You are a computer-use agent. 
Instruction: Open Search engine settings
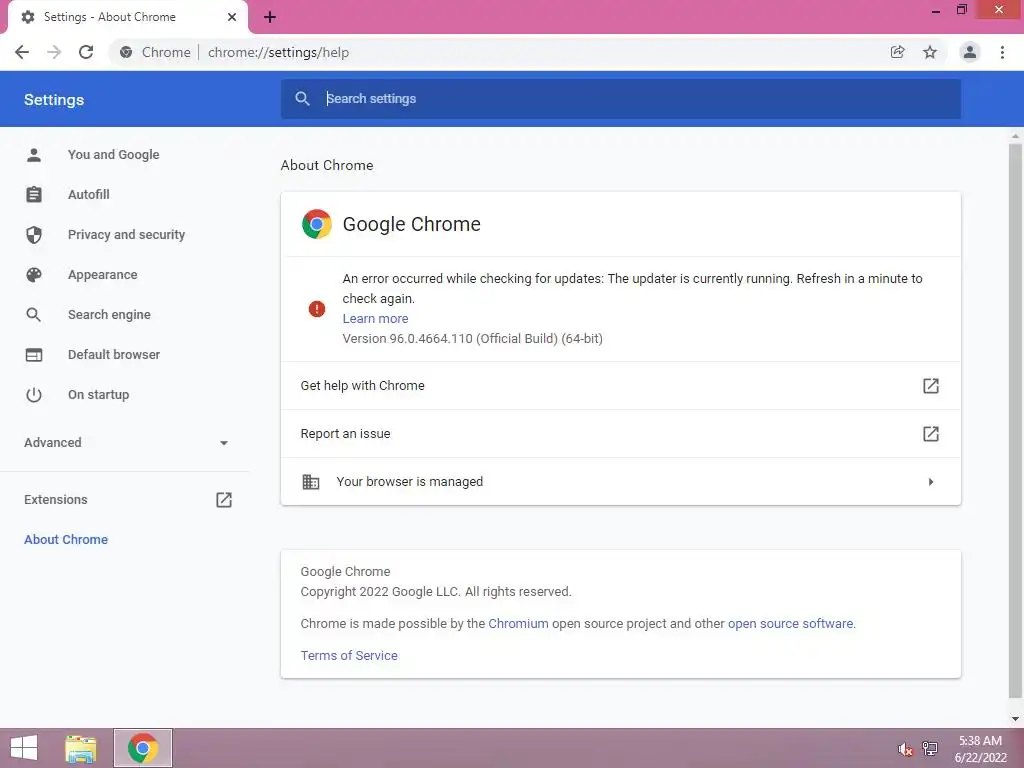point(109,315)
